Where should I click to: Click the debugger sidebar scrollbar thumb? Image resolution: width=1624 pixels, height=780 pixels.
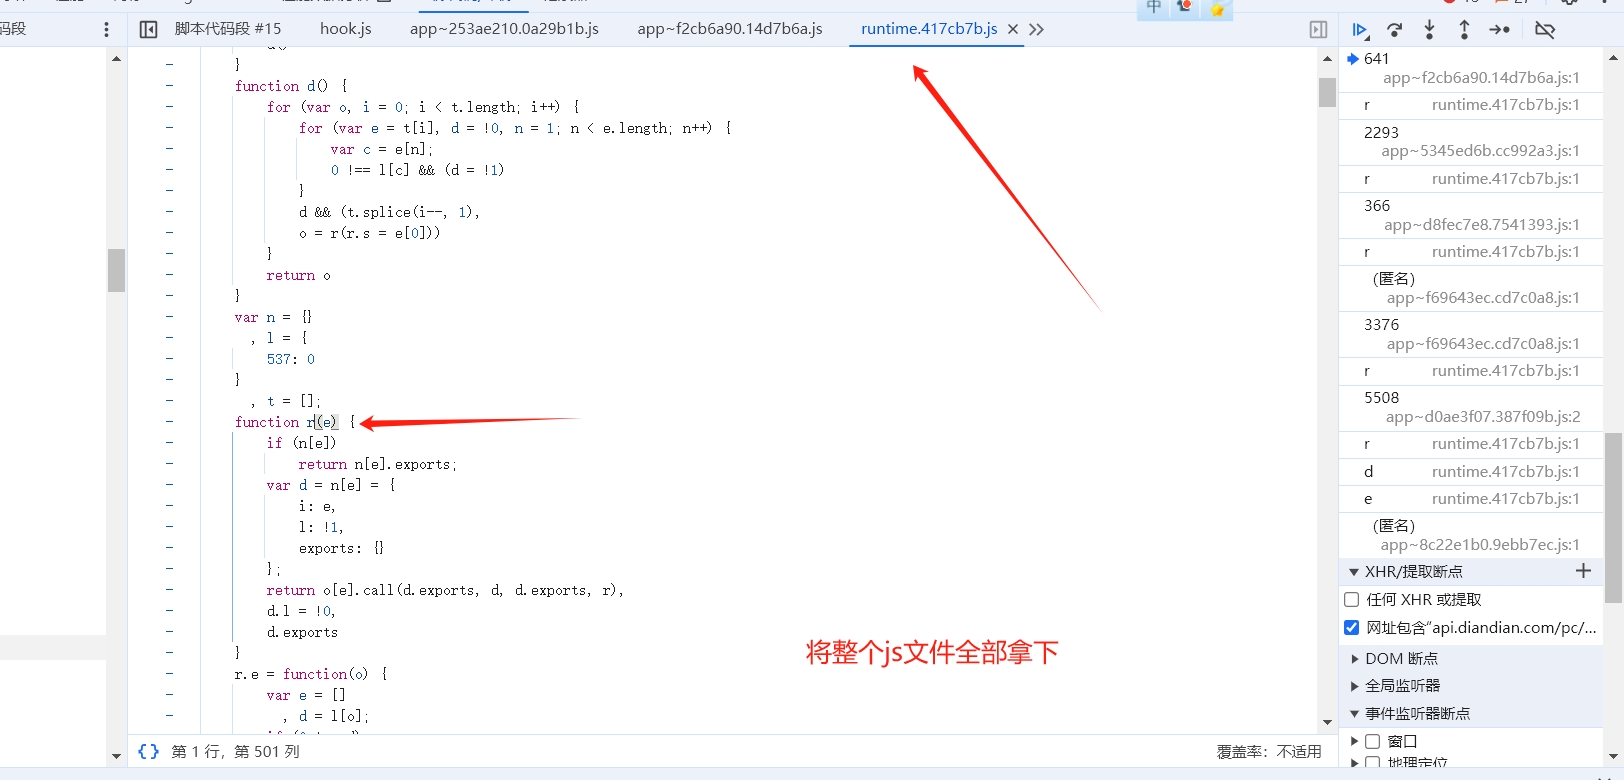1613,518
